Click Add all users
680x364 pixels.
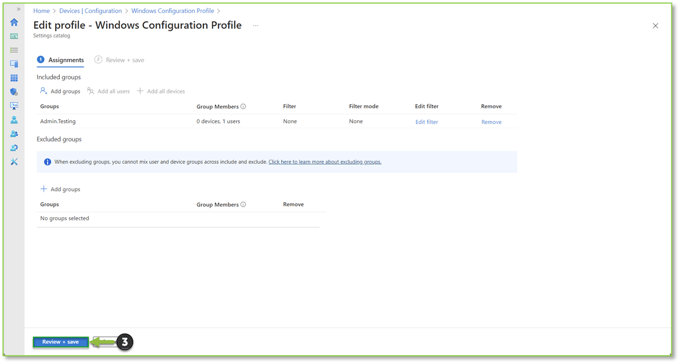108,91
